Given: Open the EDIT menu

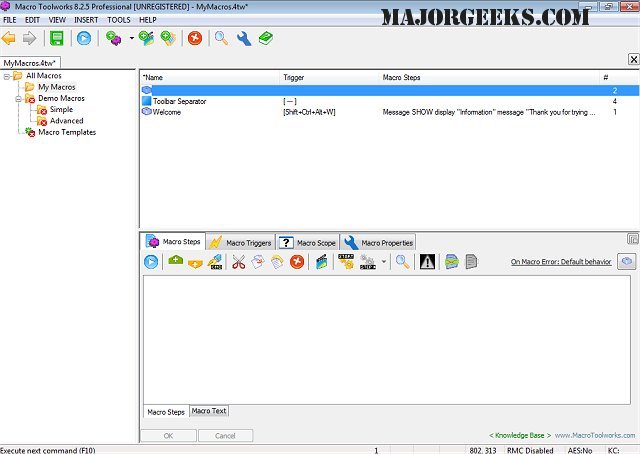Looking at the screenshot, I should (32, 20).
